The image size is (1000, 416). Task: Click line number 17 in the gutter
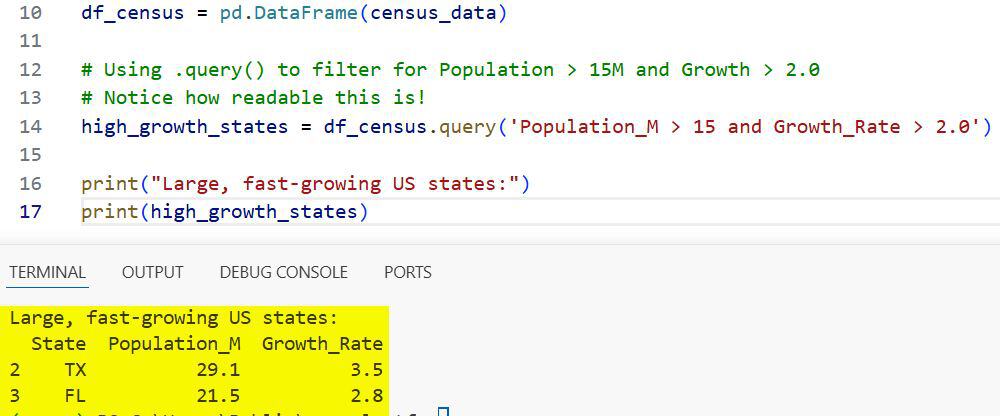tap(30, 211)
